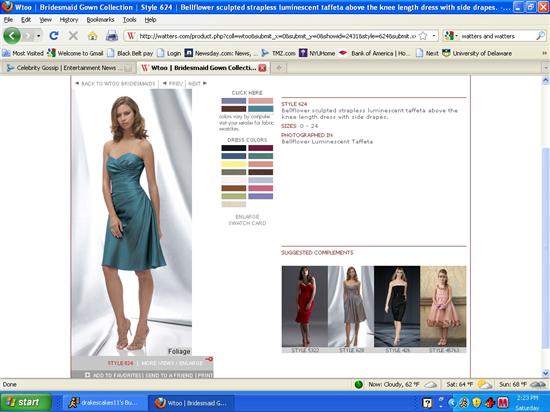Go to the Prev dress link
This screenshot has width=550, height=412.
[x=173, y=83]
